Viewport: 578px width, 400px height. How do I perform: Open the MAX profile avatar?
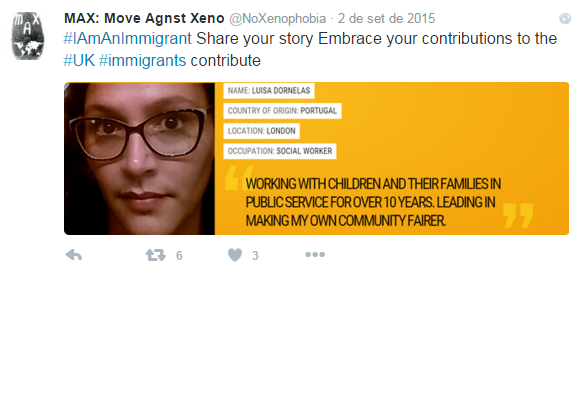tap(28, 36)
